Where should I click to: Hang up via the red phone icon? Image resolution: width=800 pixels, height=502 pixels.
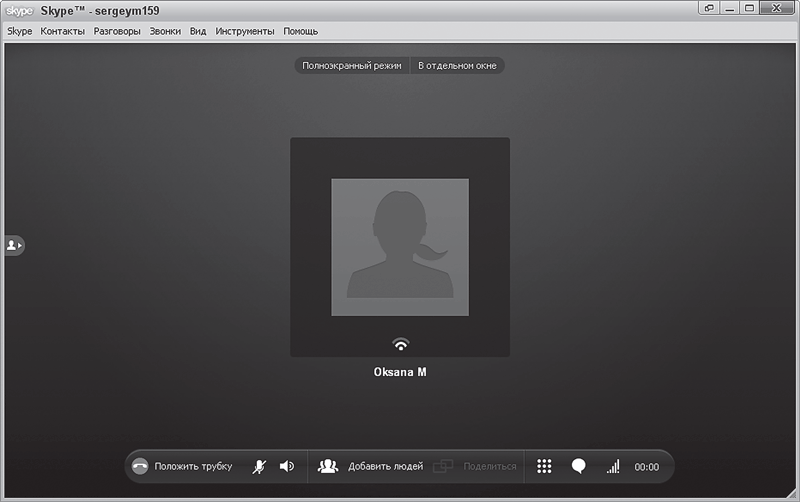pos(140,466)
